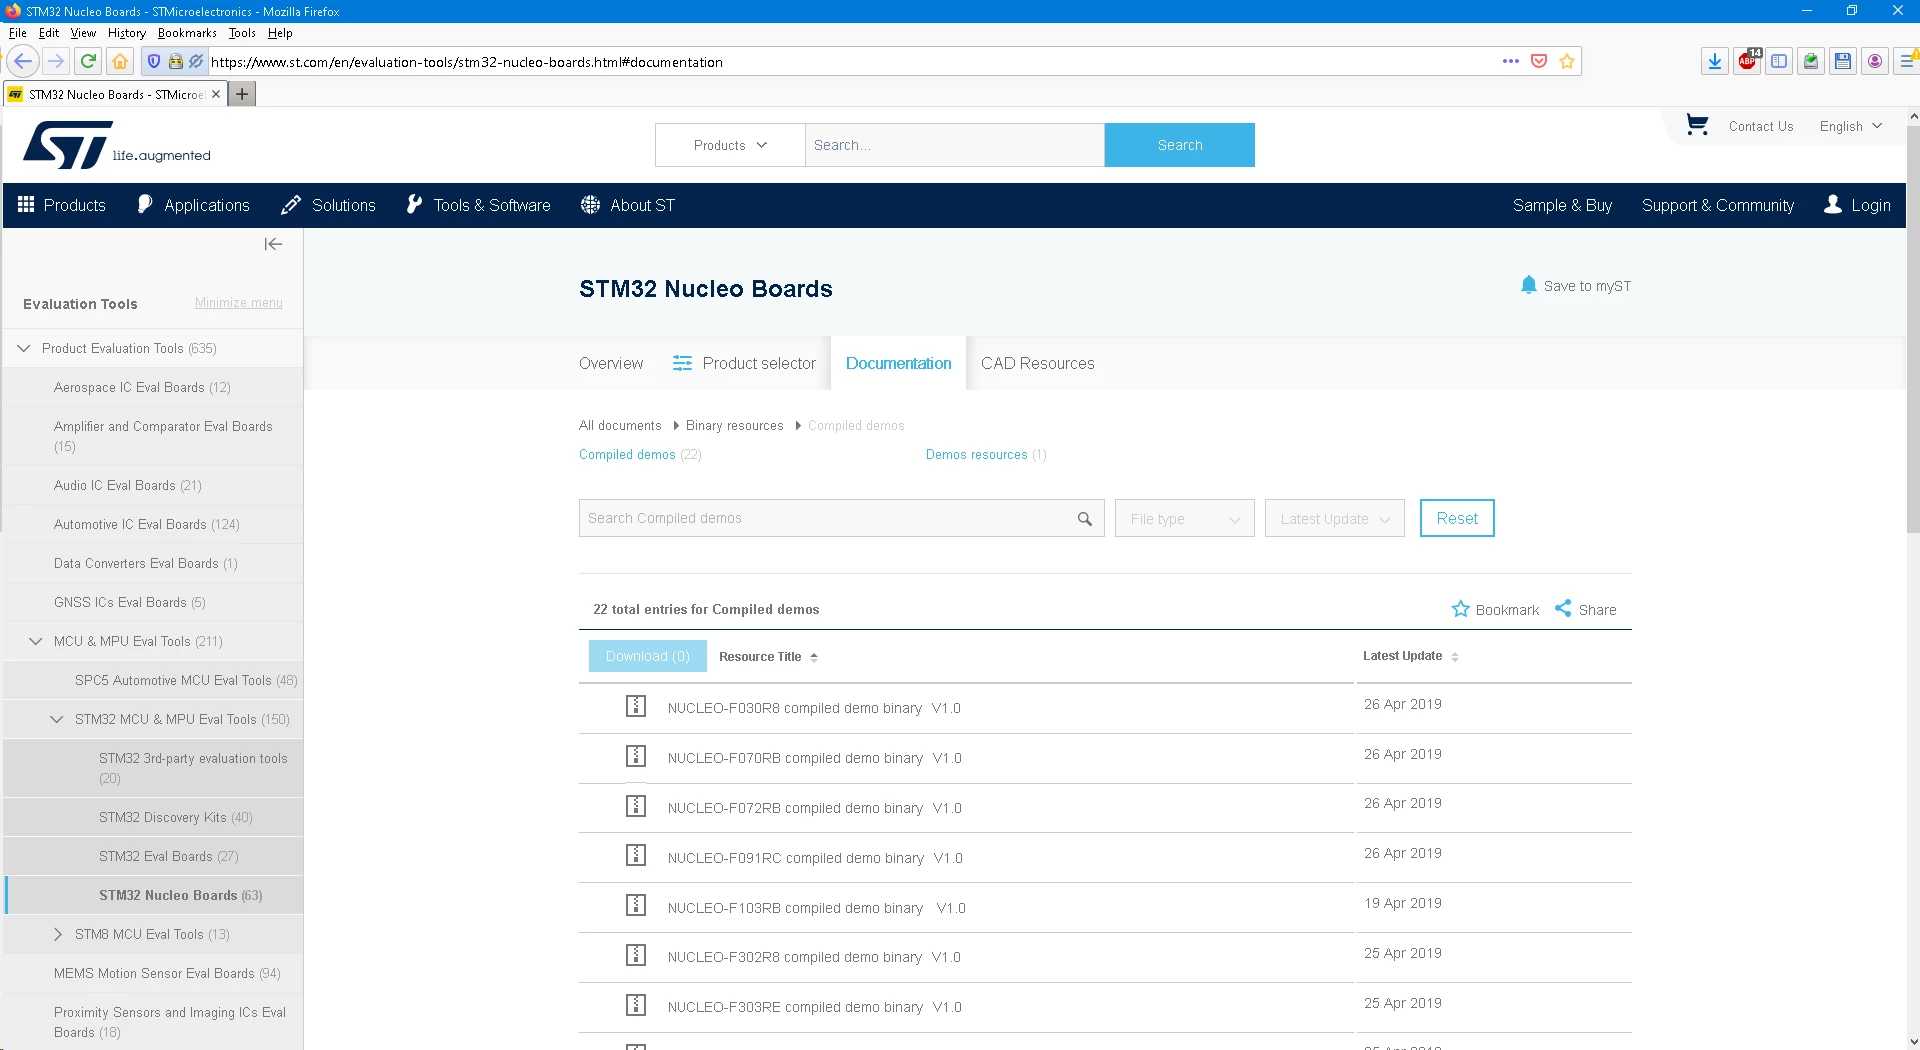Go to Binary resources breadcrumb
Image resolution: width=1920 pixels, height=1050 pixels.
(x=735, y=425)
